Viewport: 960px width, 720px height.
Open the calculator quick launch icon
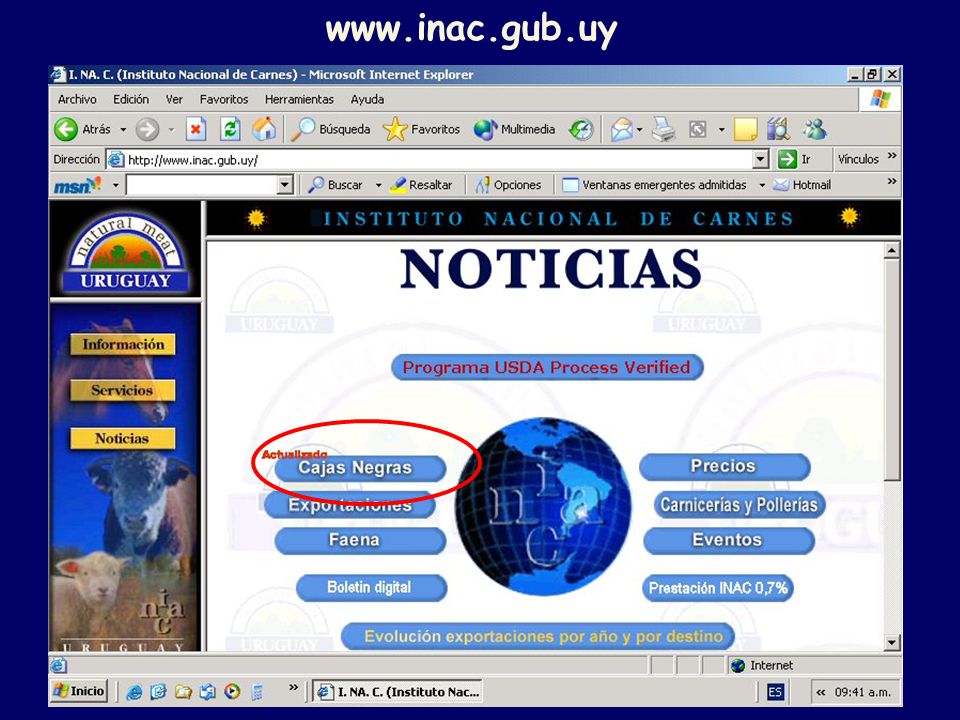[257, 692]
